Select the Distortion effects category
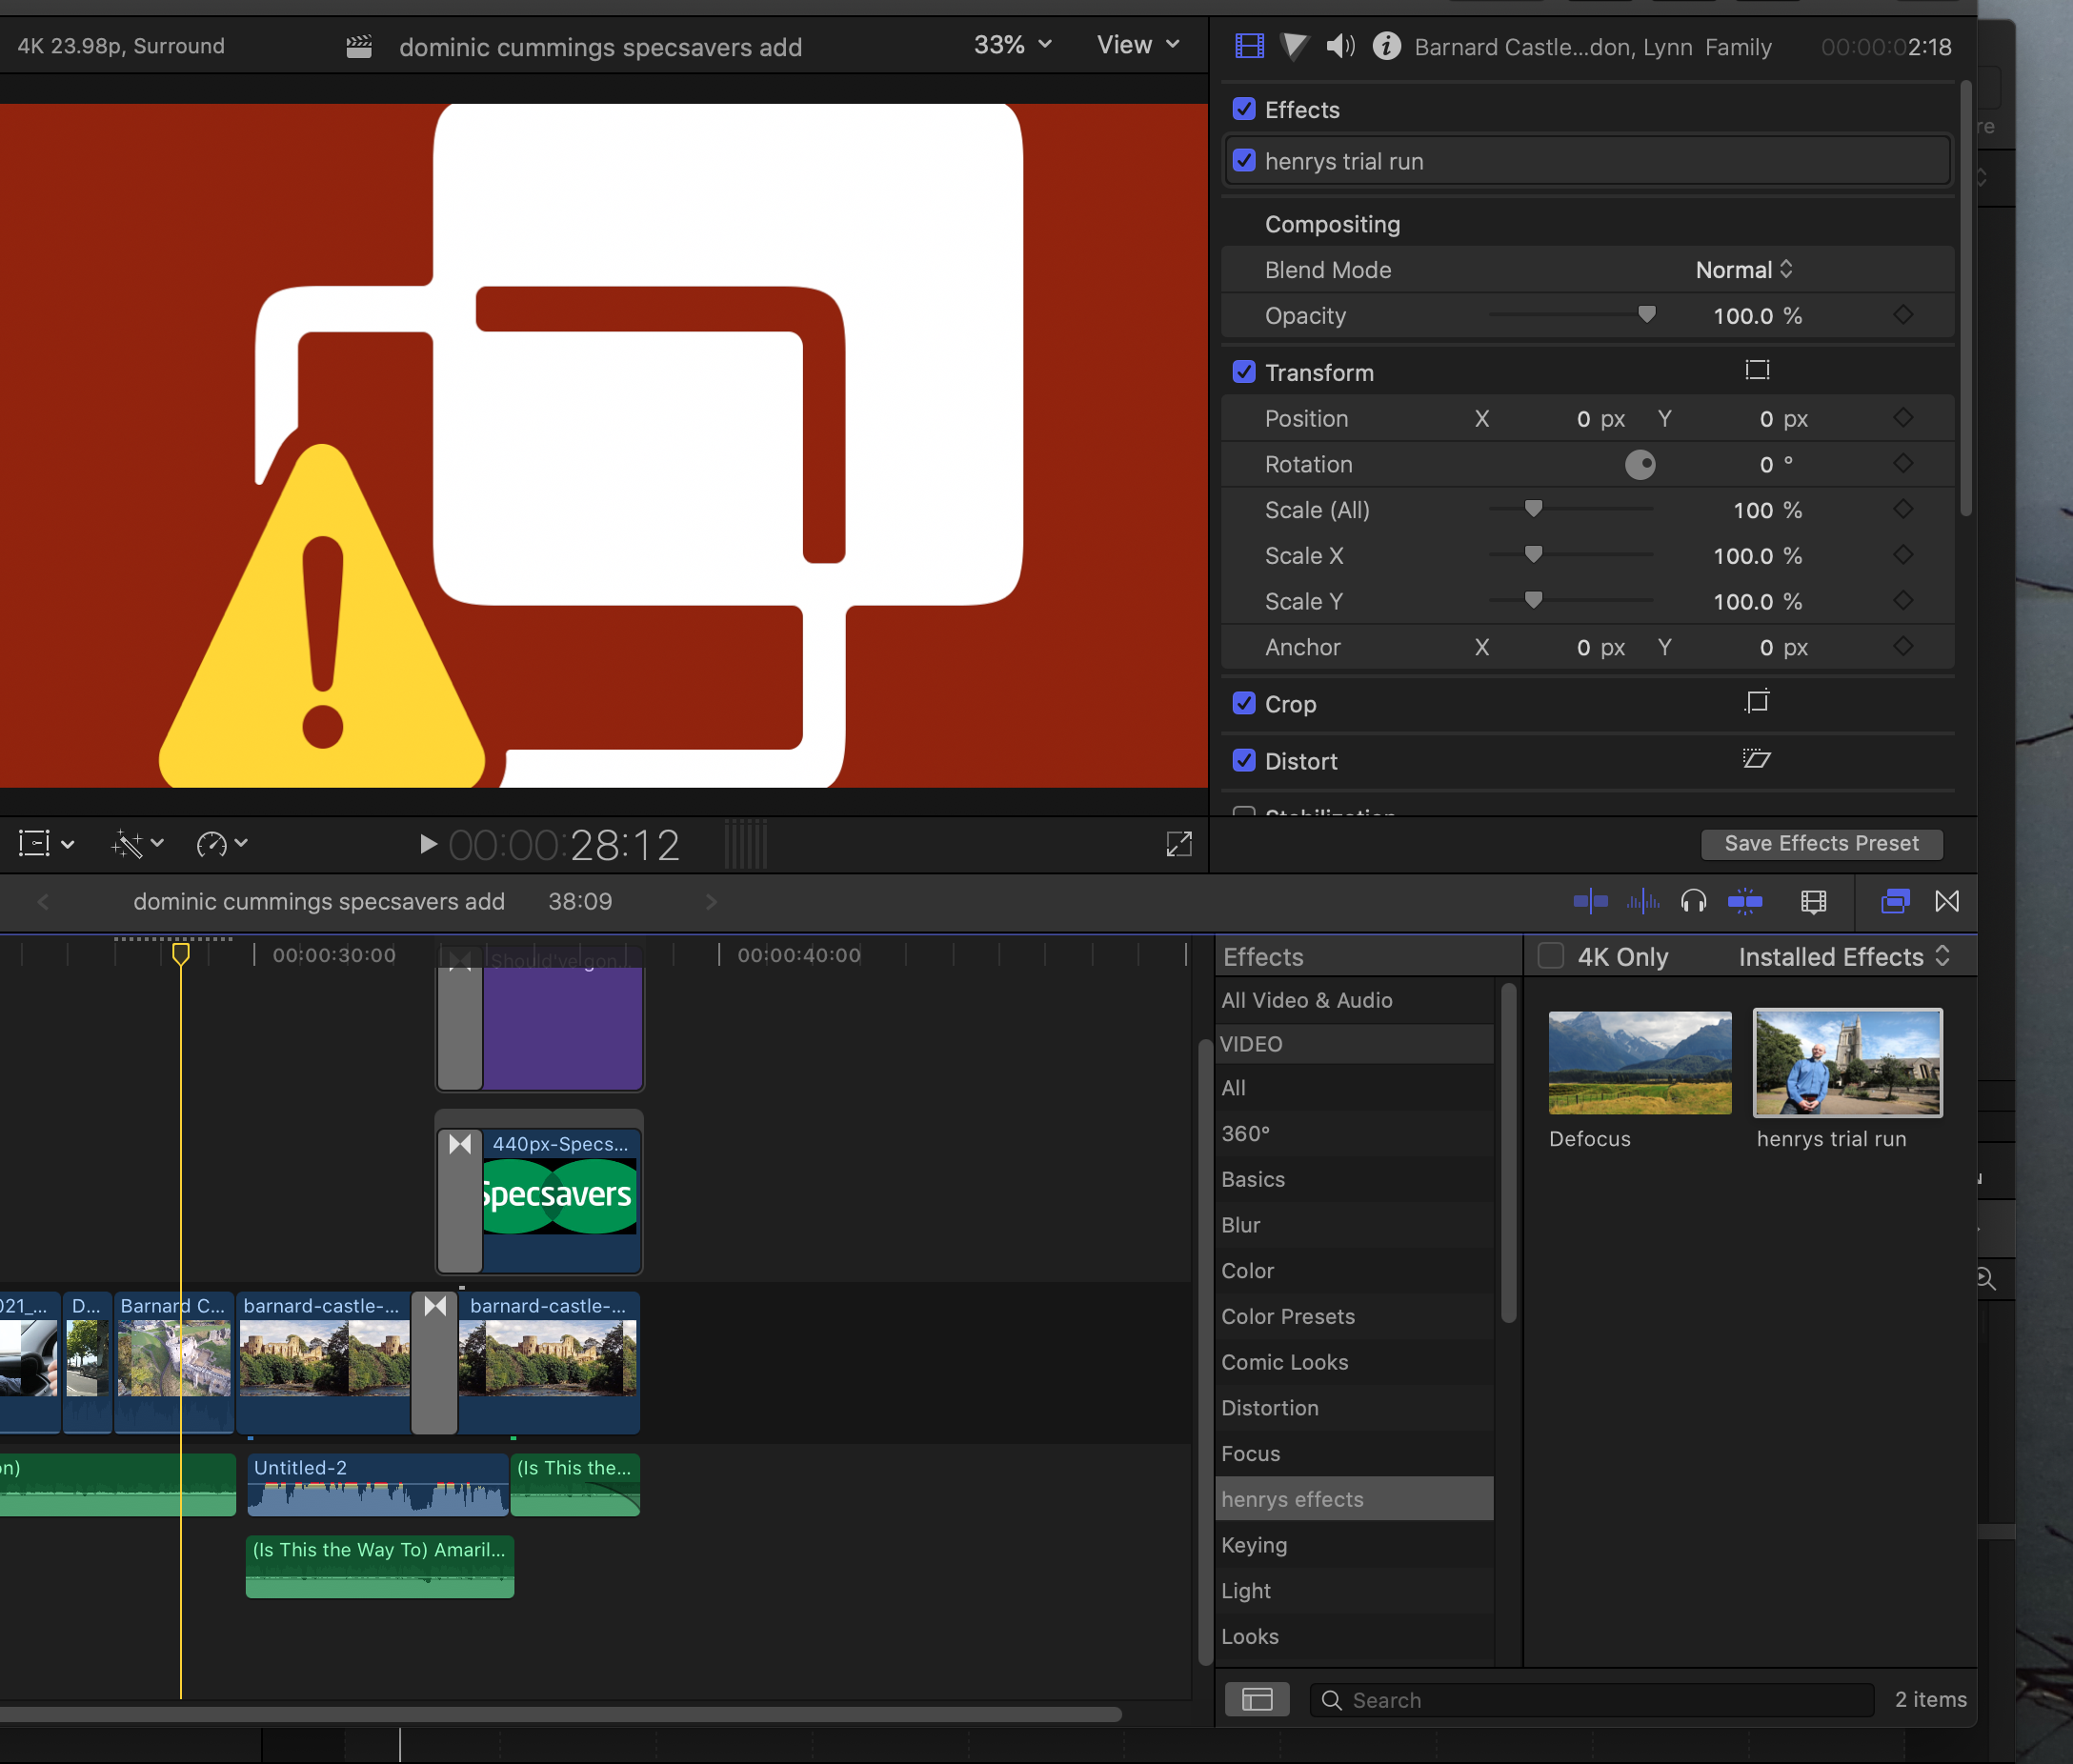The image size is (2073, 1764). point(1269,1408)
